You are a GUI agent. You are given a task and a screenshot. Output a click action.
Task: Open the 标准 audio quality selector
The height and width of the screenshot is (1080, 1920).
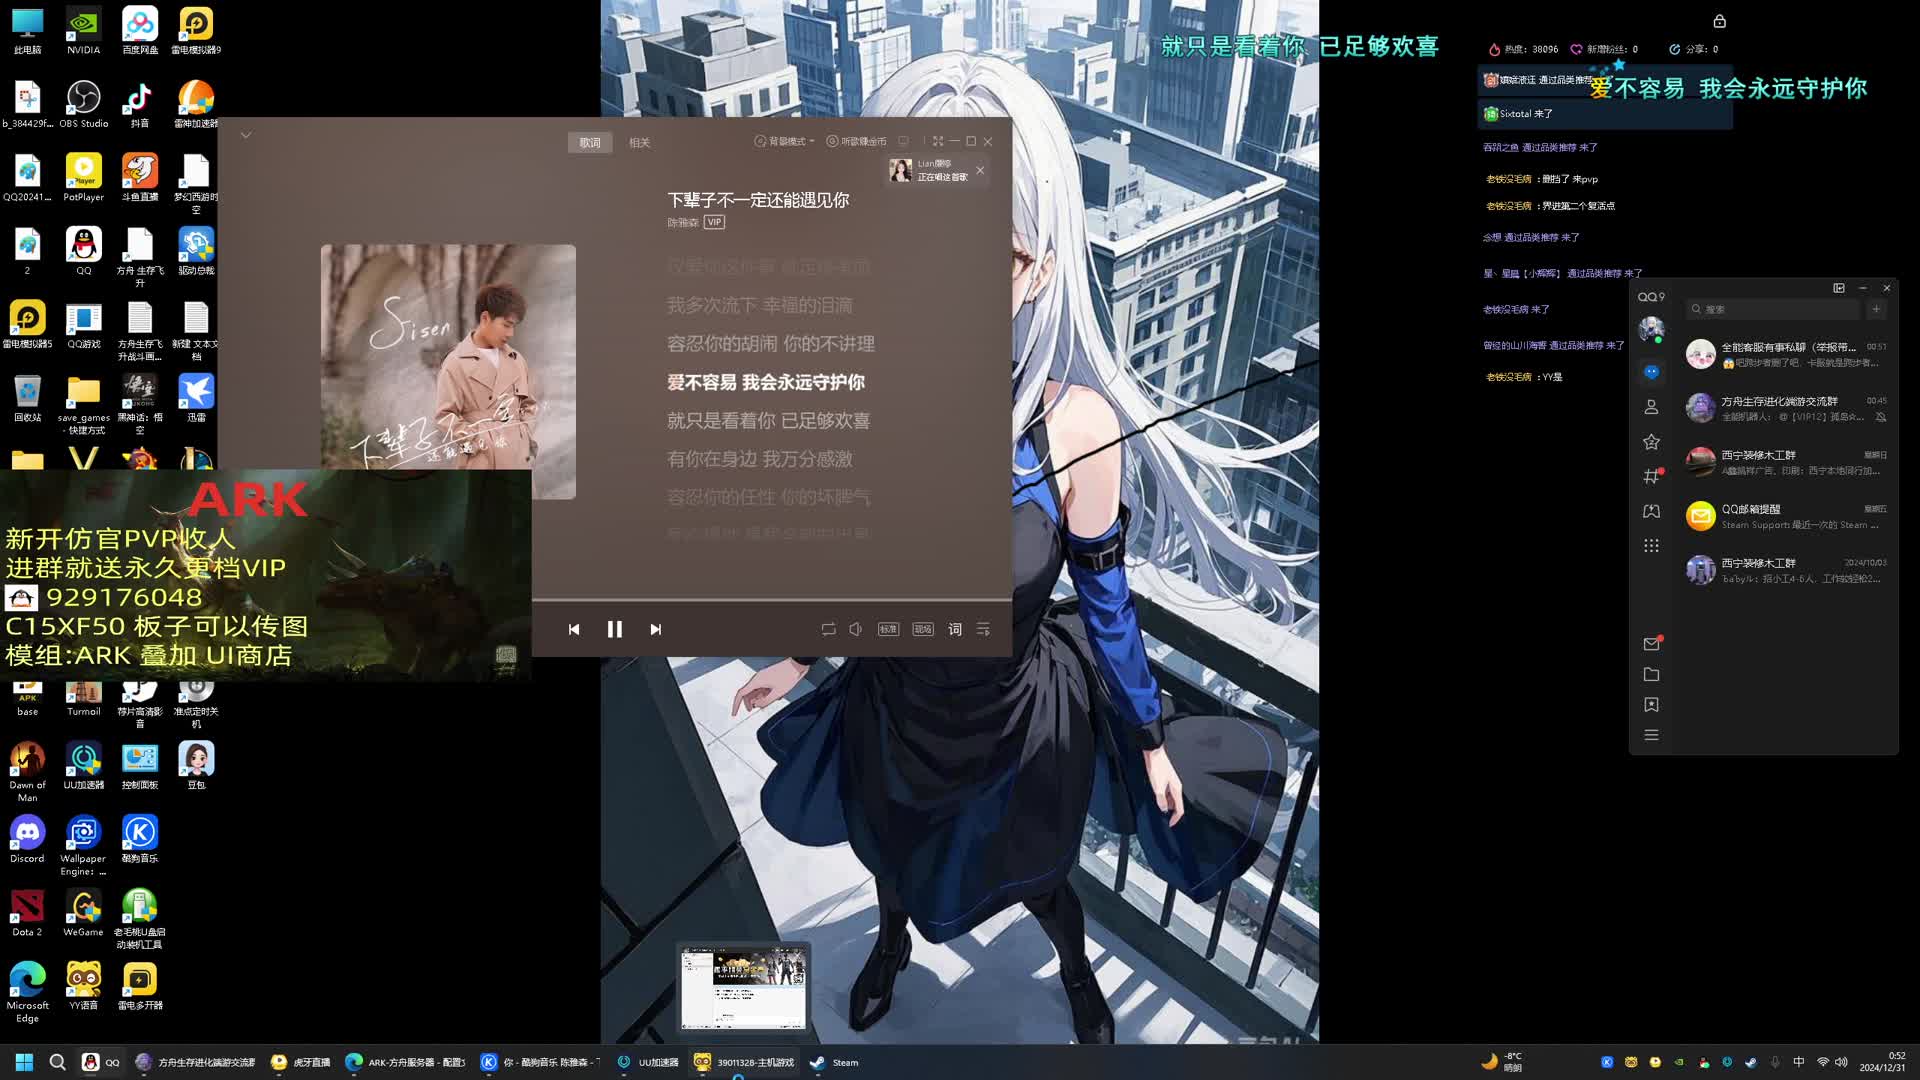(x=888, y=629)
